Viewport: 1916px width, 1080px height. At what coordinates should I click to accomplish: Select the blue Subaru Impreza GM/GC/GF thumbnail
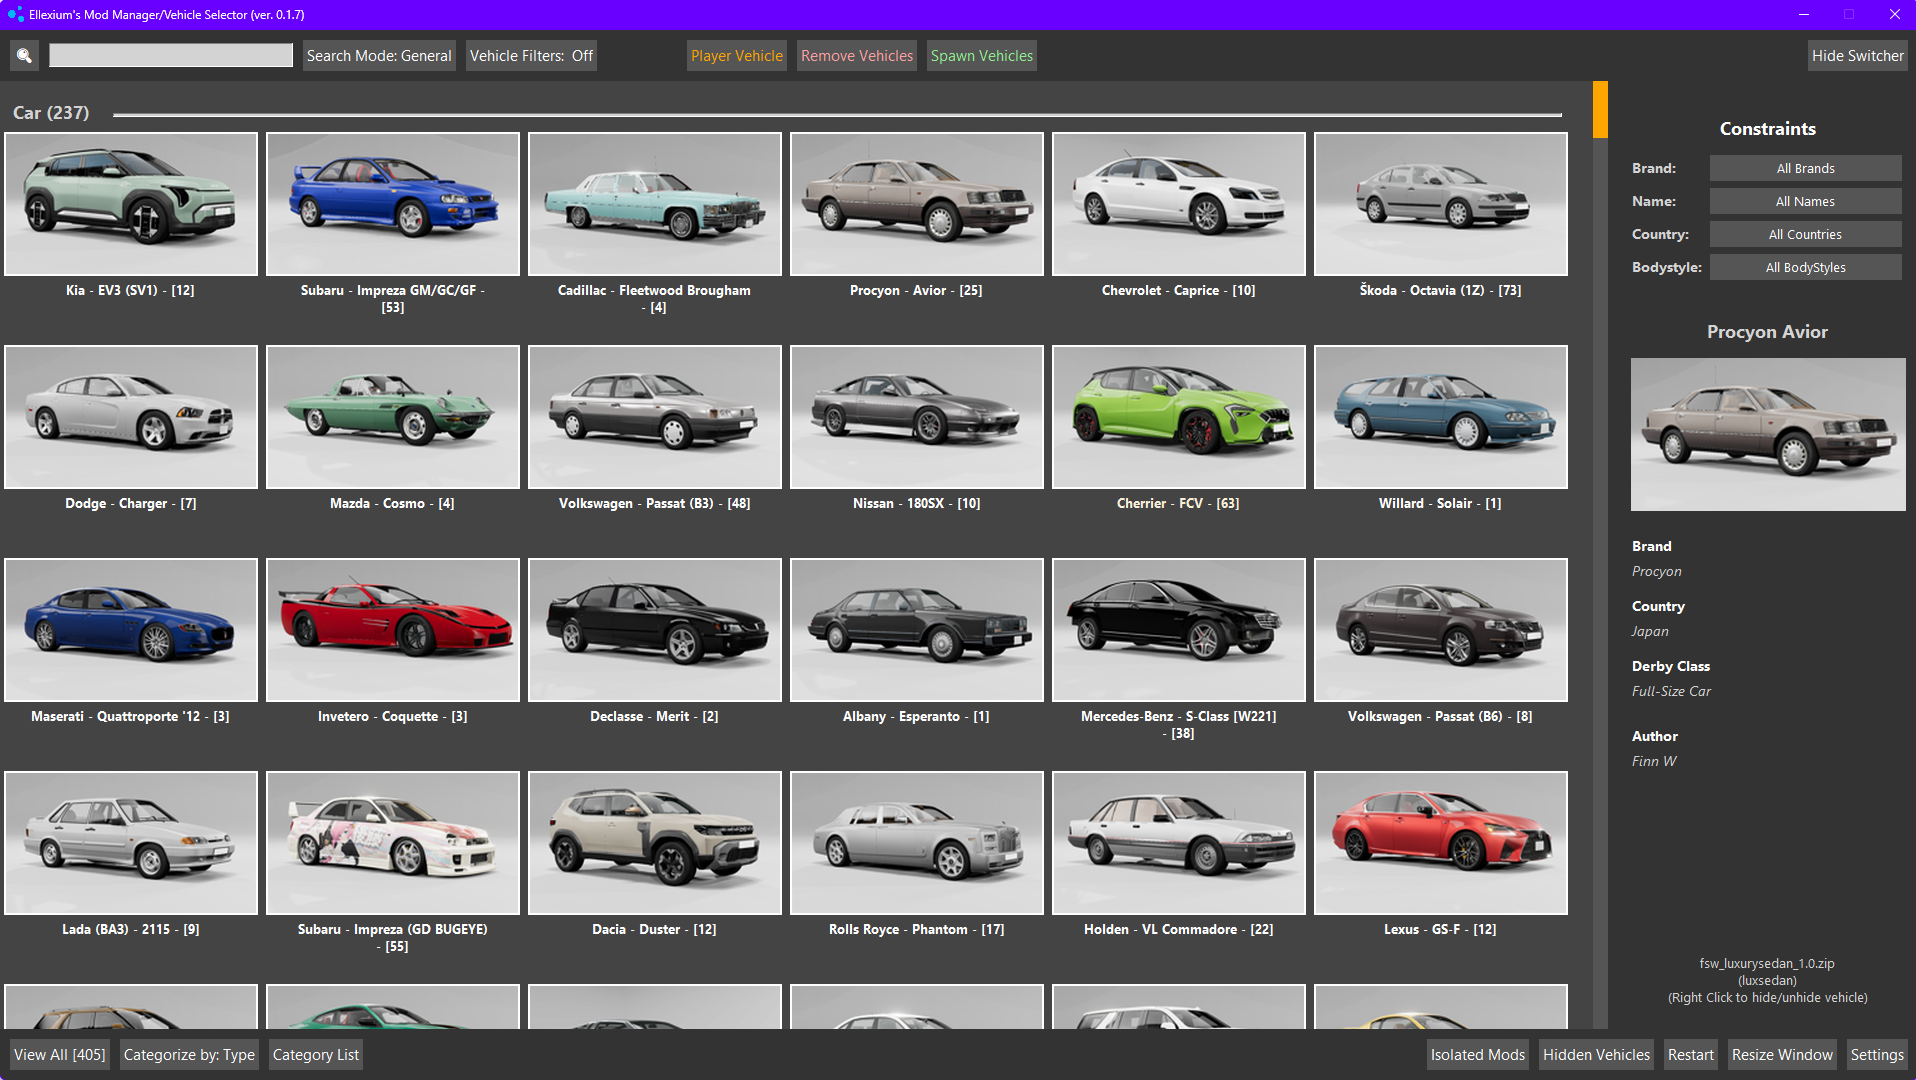click(393, 204)
